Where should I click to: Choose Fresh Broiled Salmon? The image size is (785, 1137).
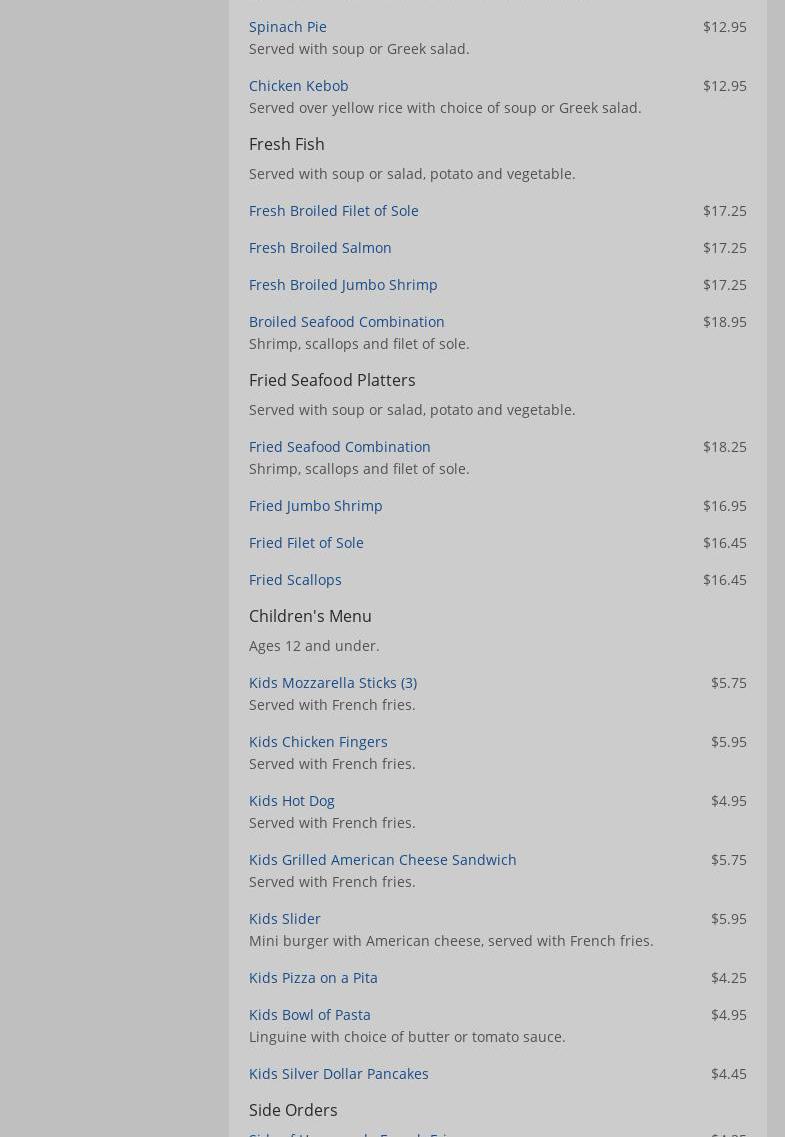(320, 247)
